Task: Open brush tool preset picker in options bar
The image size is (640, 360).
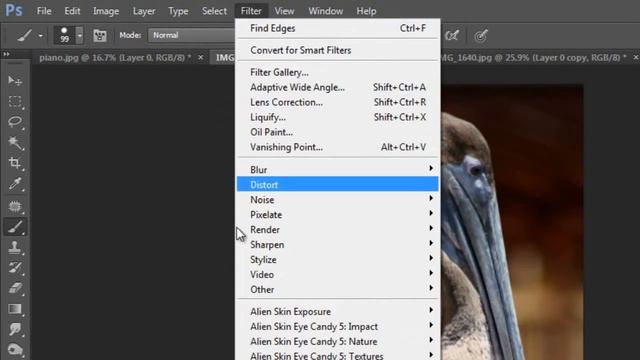Action: 24,36
